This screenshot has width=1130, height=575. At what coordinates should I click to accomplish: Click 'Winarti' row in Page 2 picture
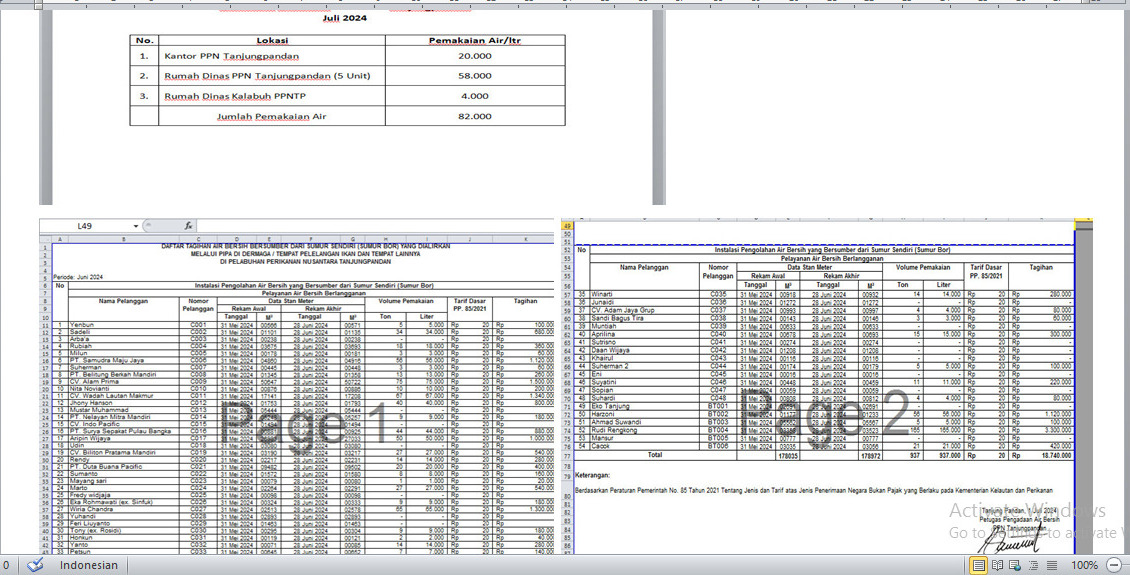[602, 294]
